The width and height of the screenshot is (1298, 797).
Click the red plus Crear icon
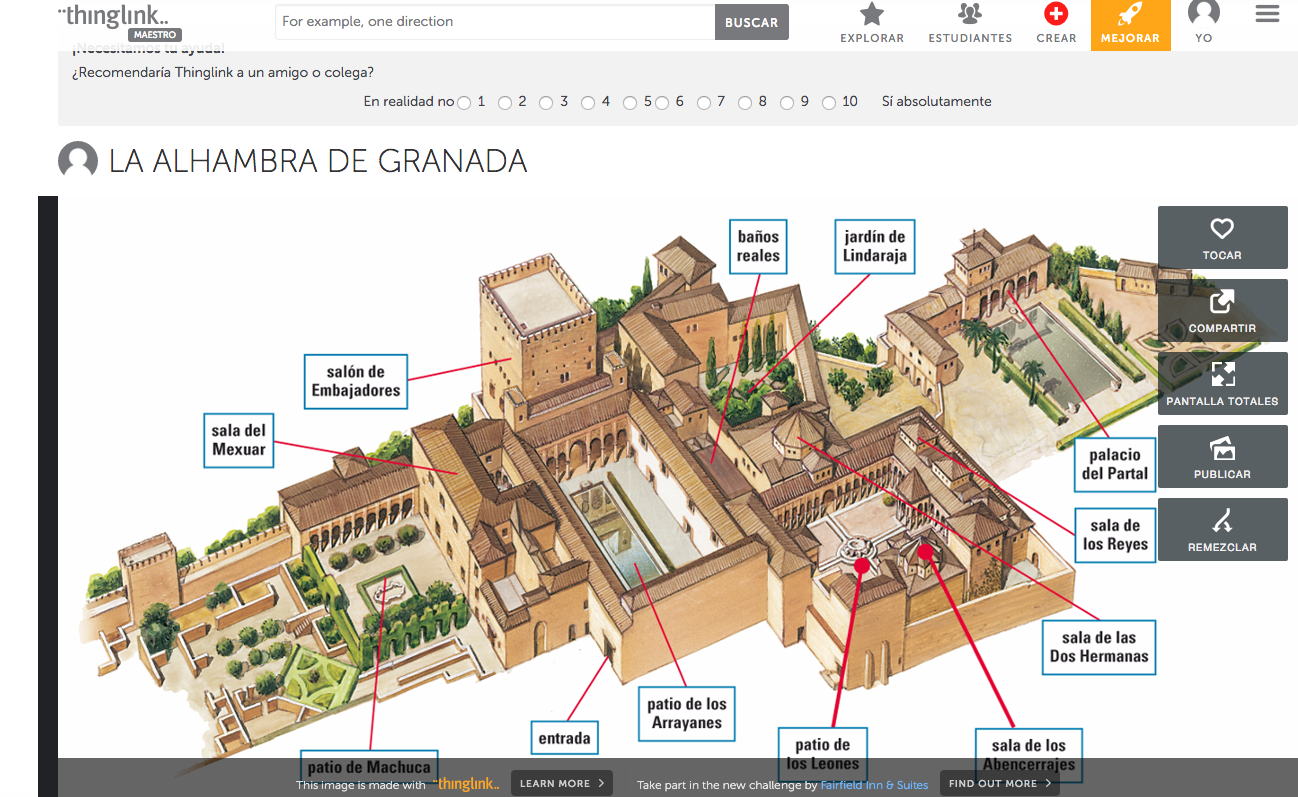pos(1056,14)
